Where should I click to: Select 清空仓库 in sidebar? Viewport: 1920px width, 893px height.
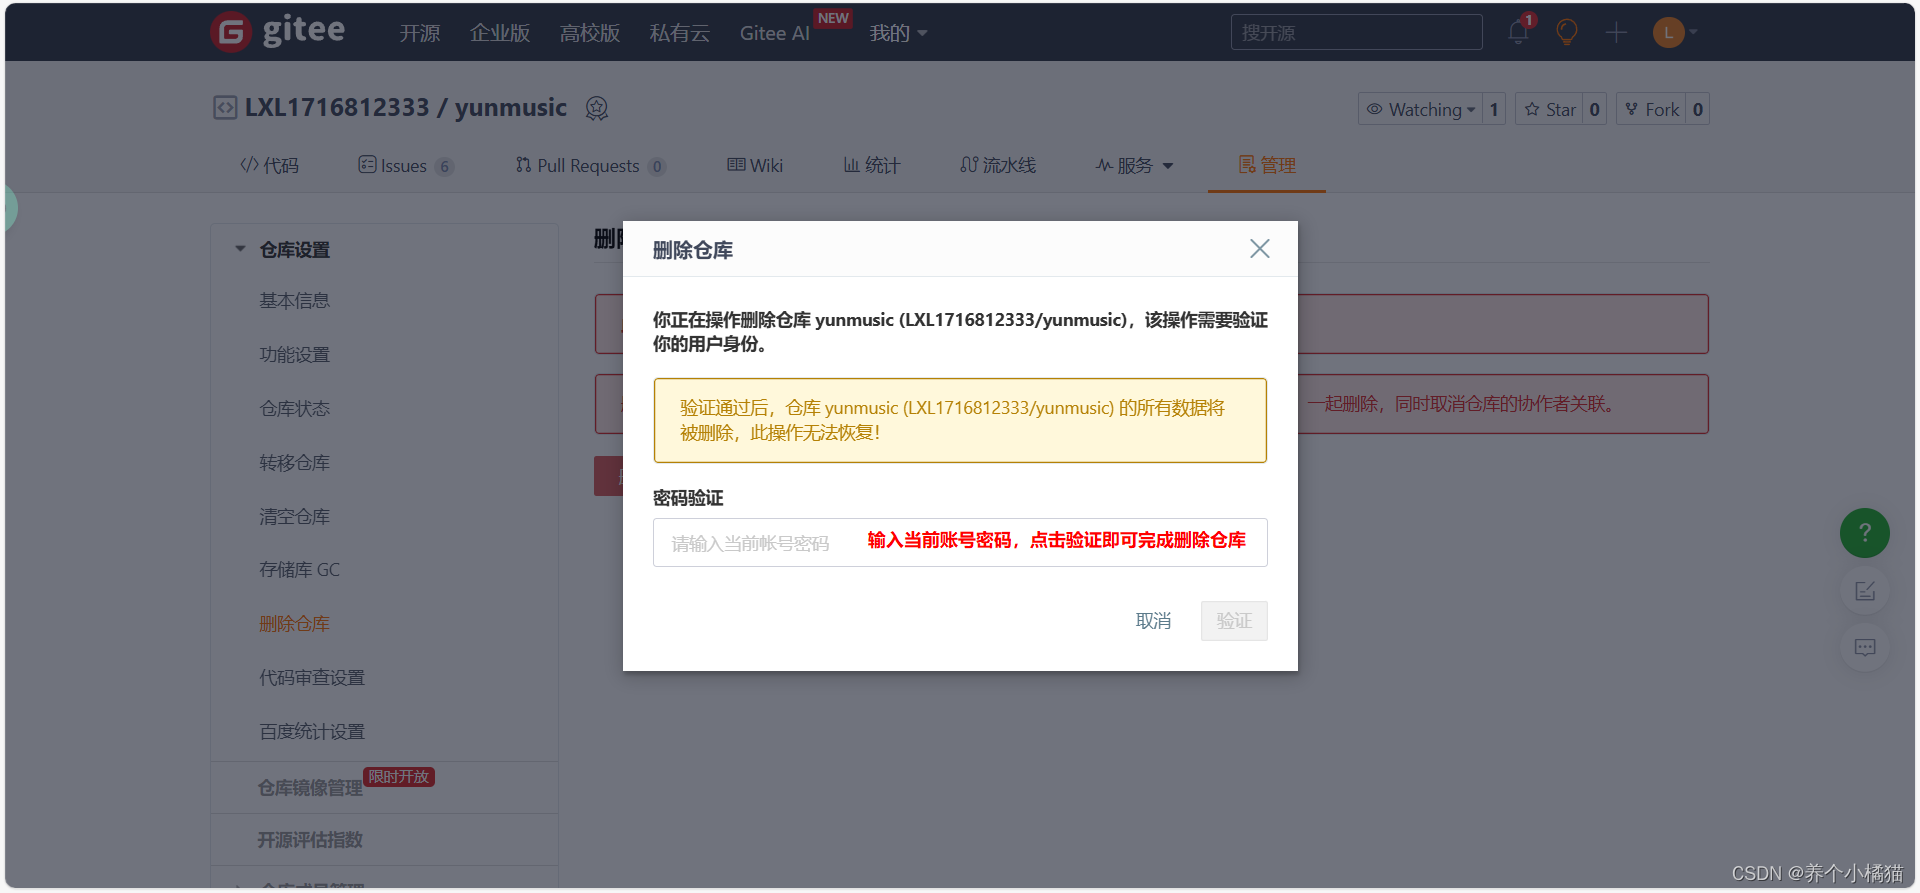pyautogui.click(x=294, y=516)
